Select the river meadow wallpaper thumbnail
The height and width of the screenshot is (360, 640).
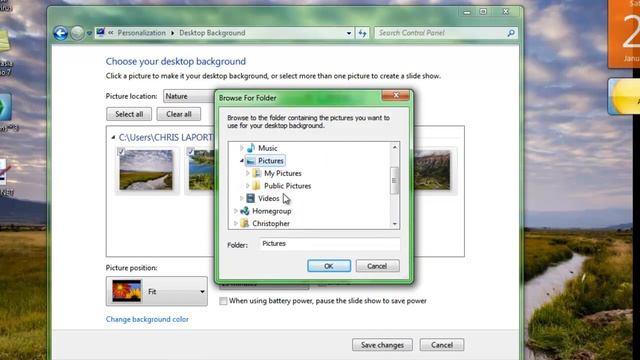point(146,170)
